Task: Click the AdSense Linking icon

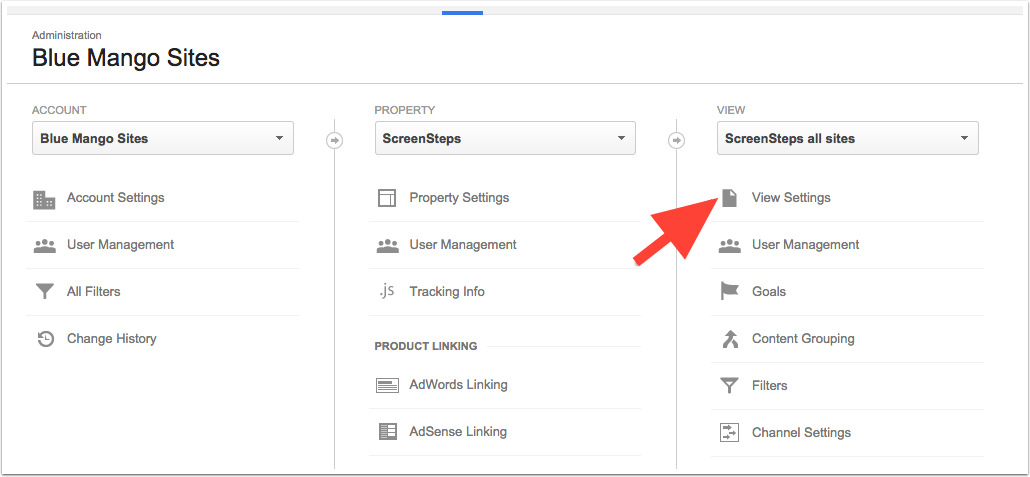Action: pyautogui.click(x=387, y=432)
